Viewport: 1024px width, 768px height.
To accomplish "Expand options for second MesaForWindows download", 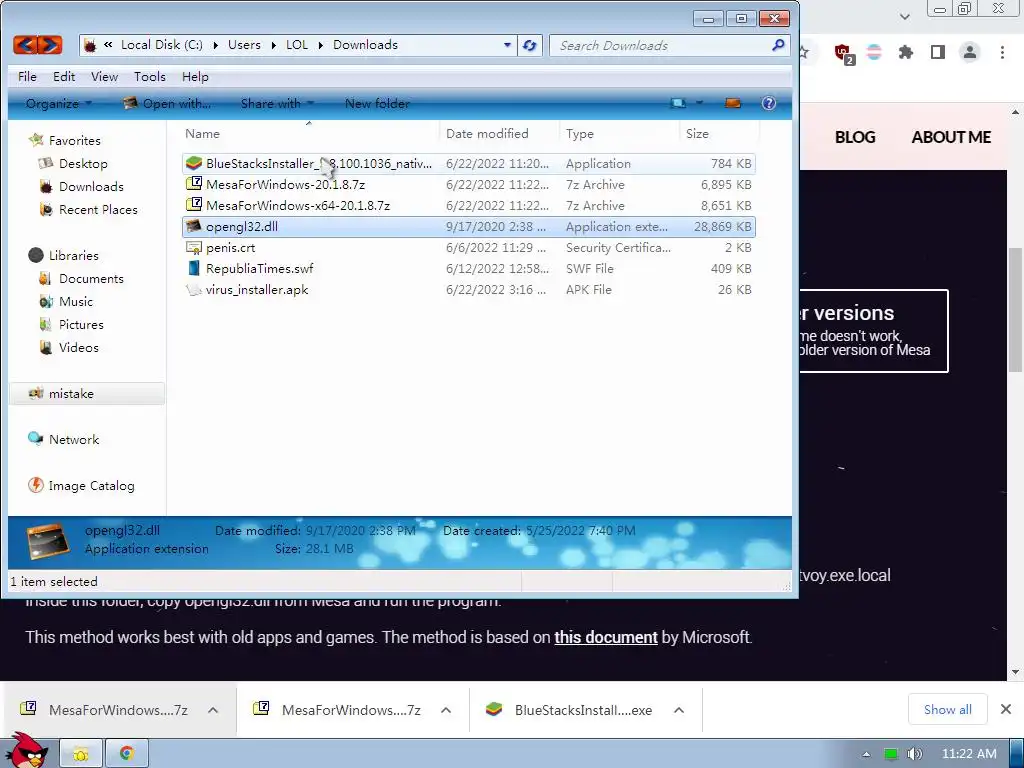I will pyautogui.click(x=446, y=710).
